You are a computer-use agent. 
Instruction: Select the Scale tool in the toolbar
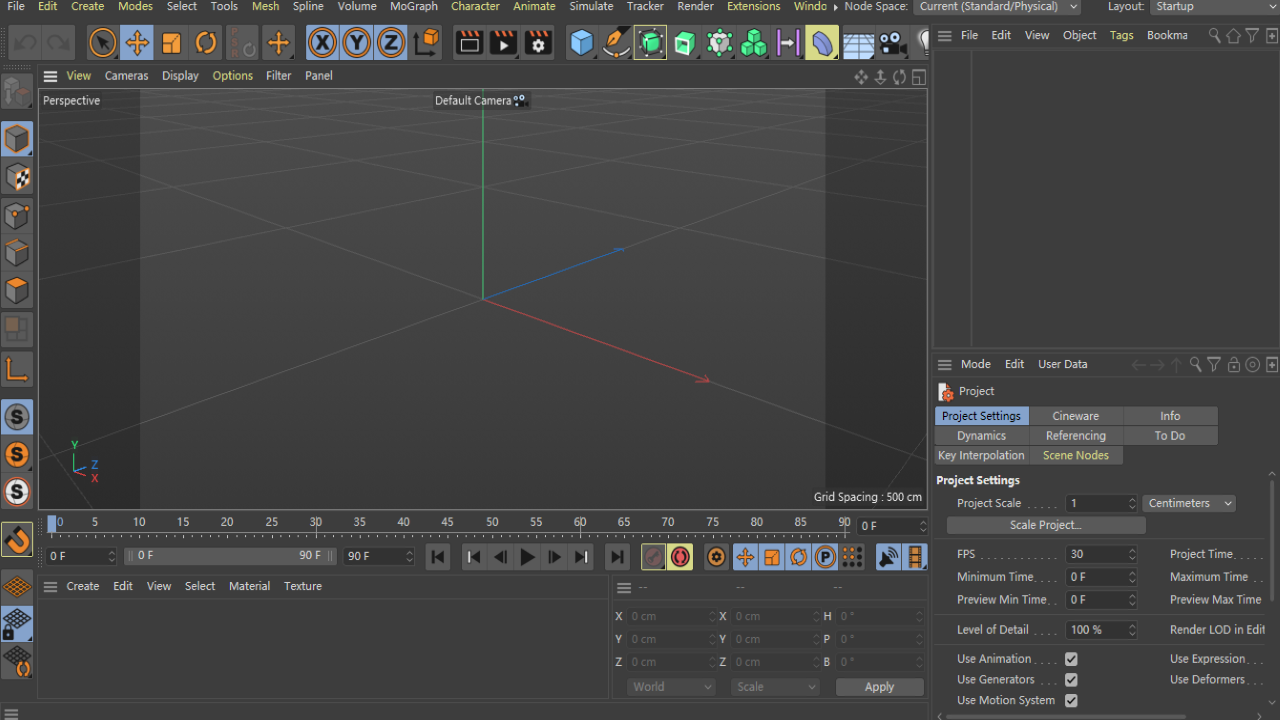(171, 42)
